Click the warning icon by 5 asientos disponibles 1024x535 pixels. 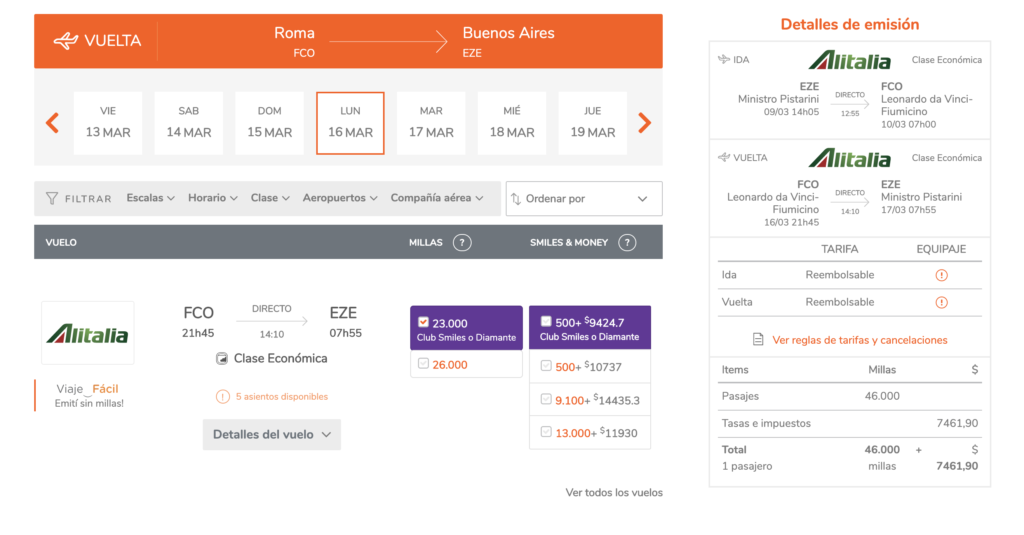(223, 397)
